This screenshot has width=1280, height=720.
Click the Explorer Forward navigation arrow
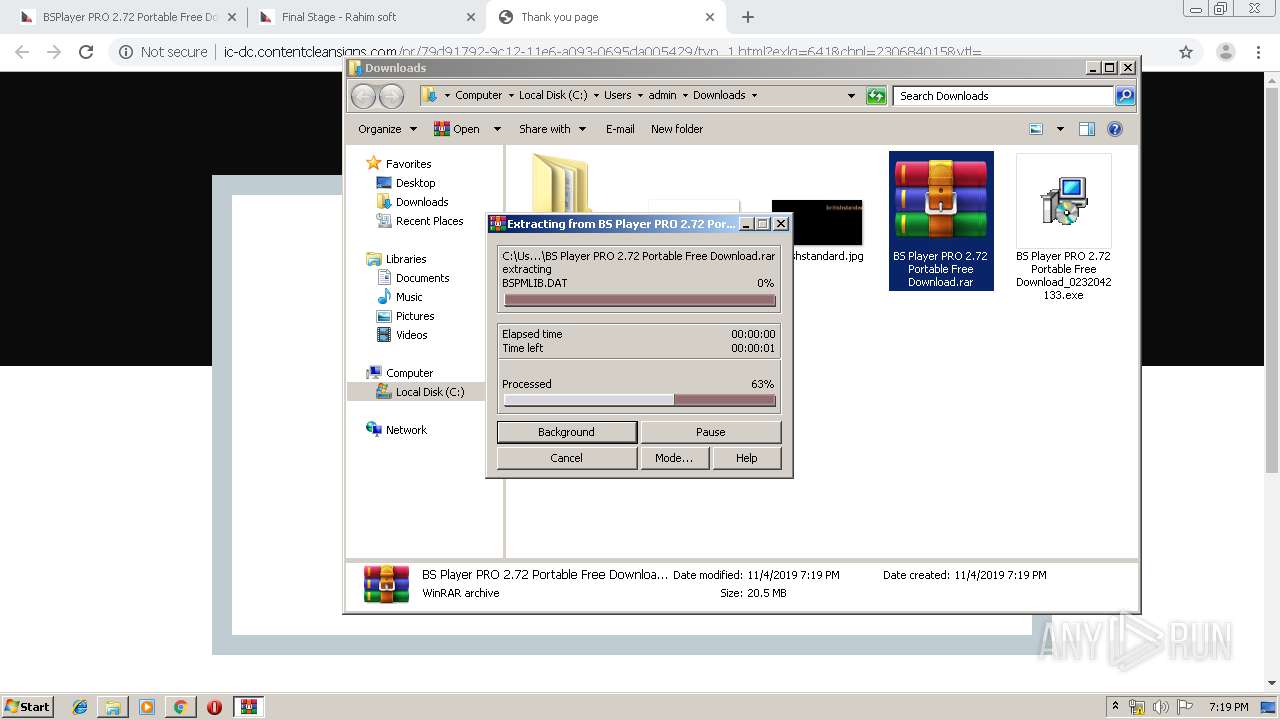point(391,96)
